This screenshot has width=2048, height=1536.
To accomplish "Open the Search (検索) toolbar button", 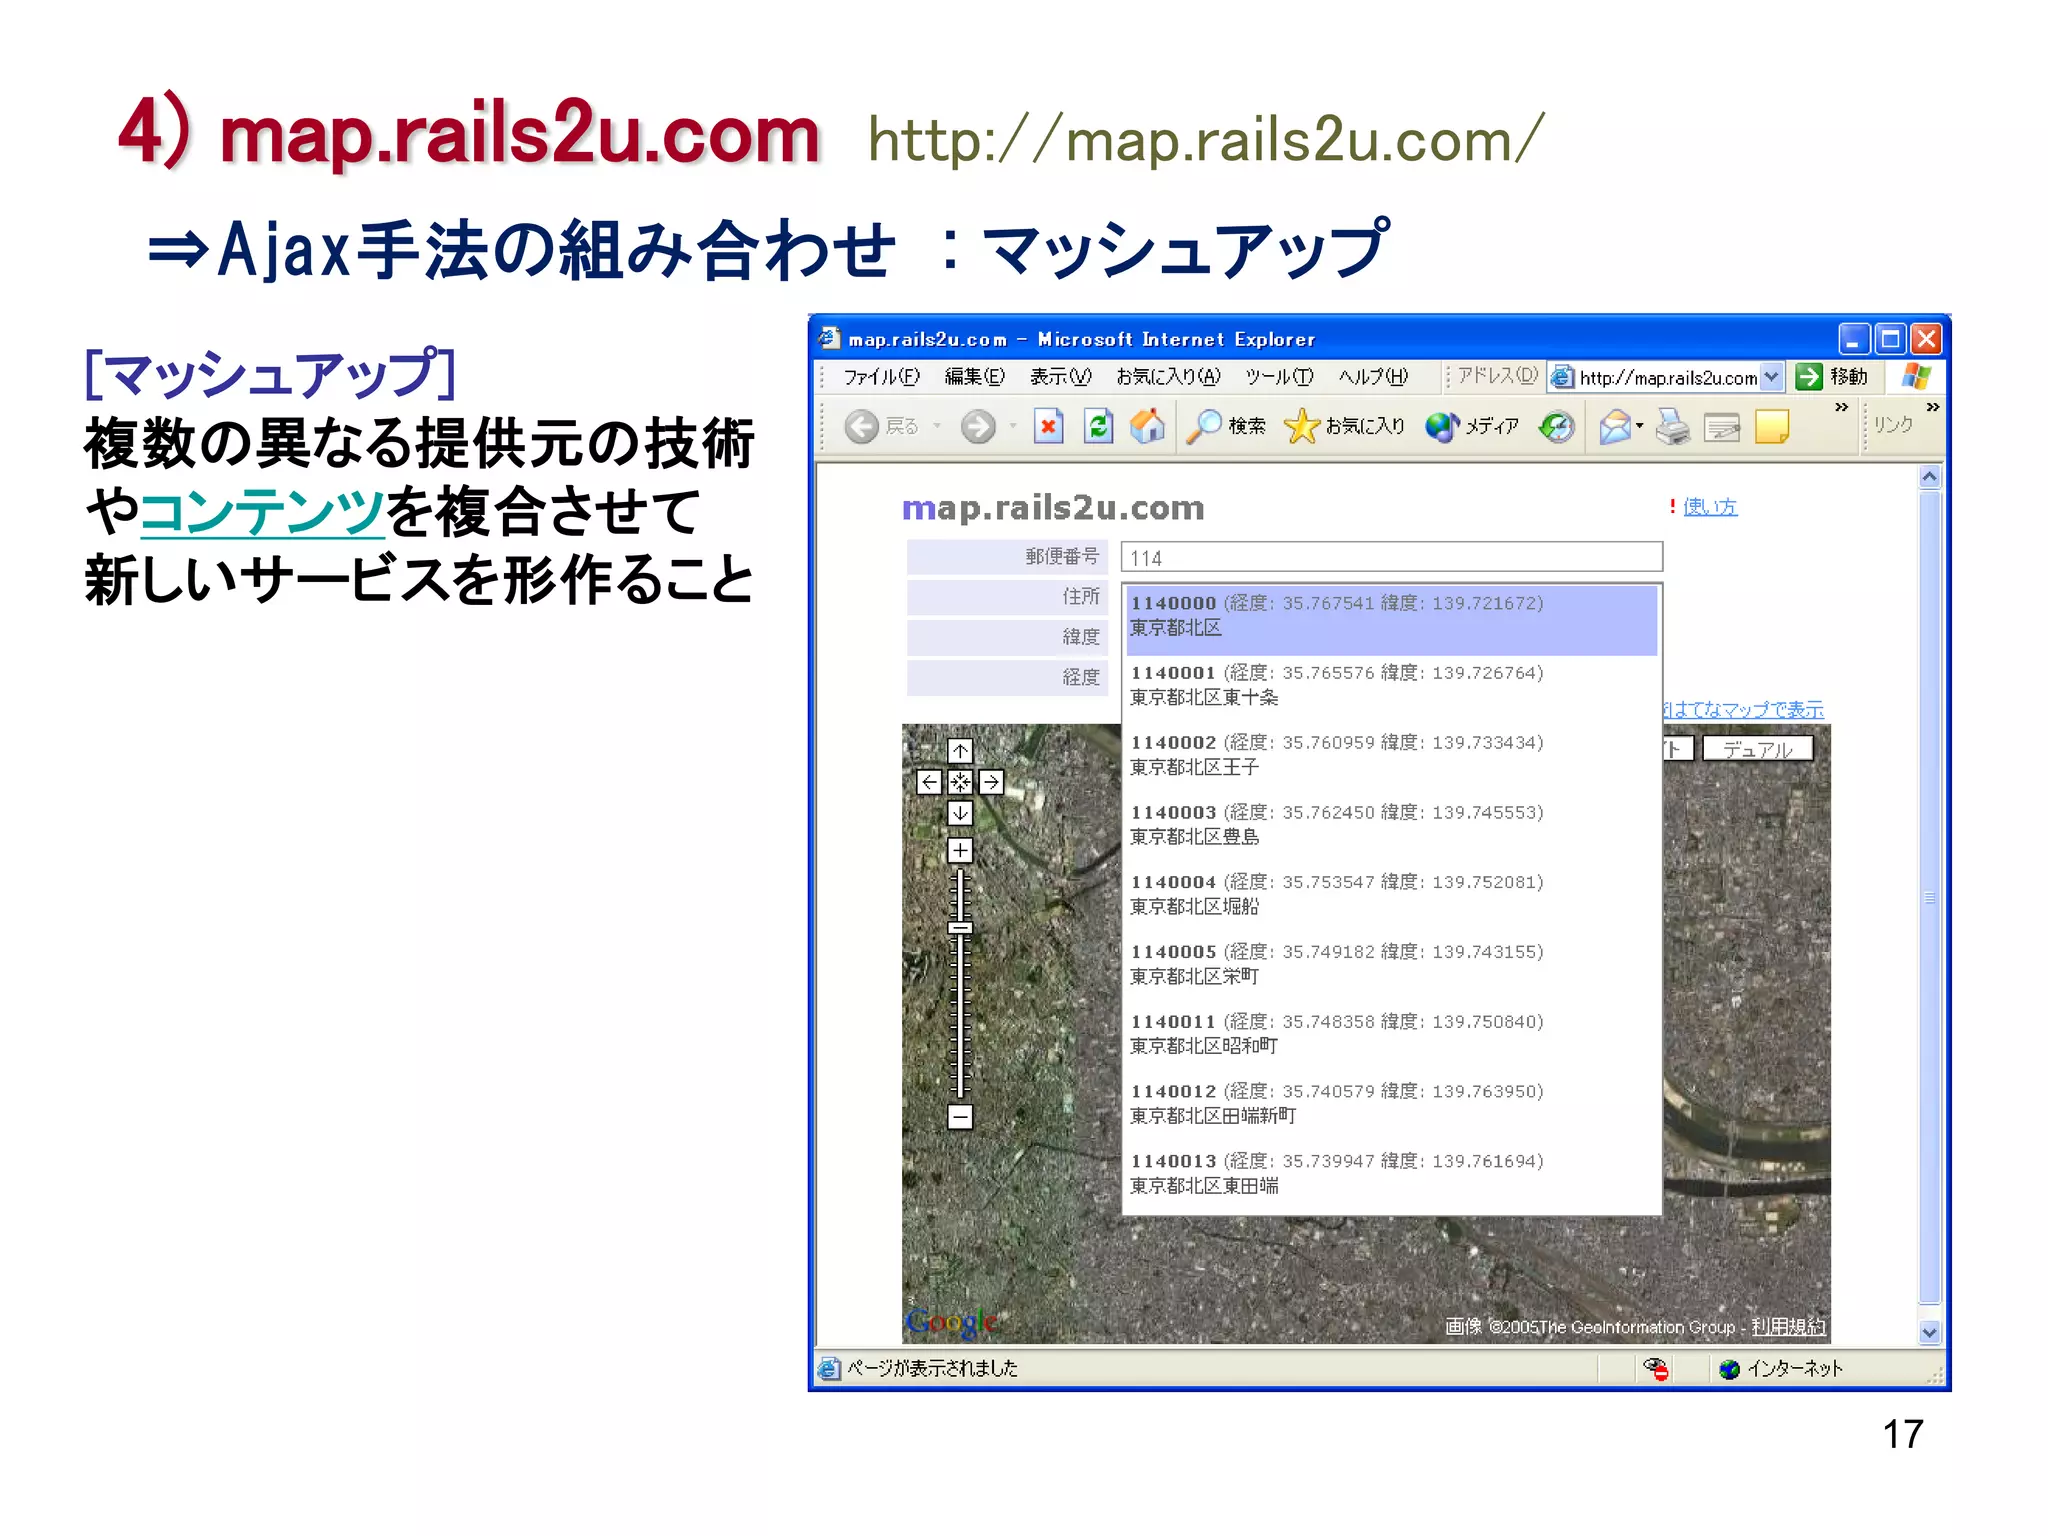I will coord(1226,427).
